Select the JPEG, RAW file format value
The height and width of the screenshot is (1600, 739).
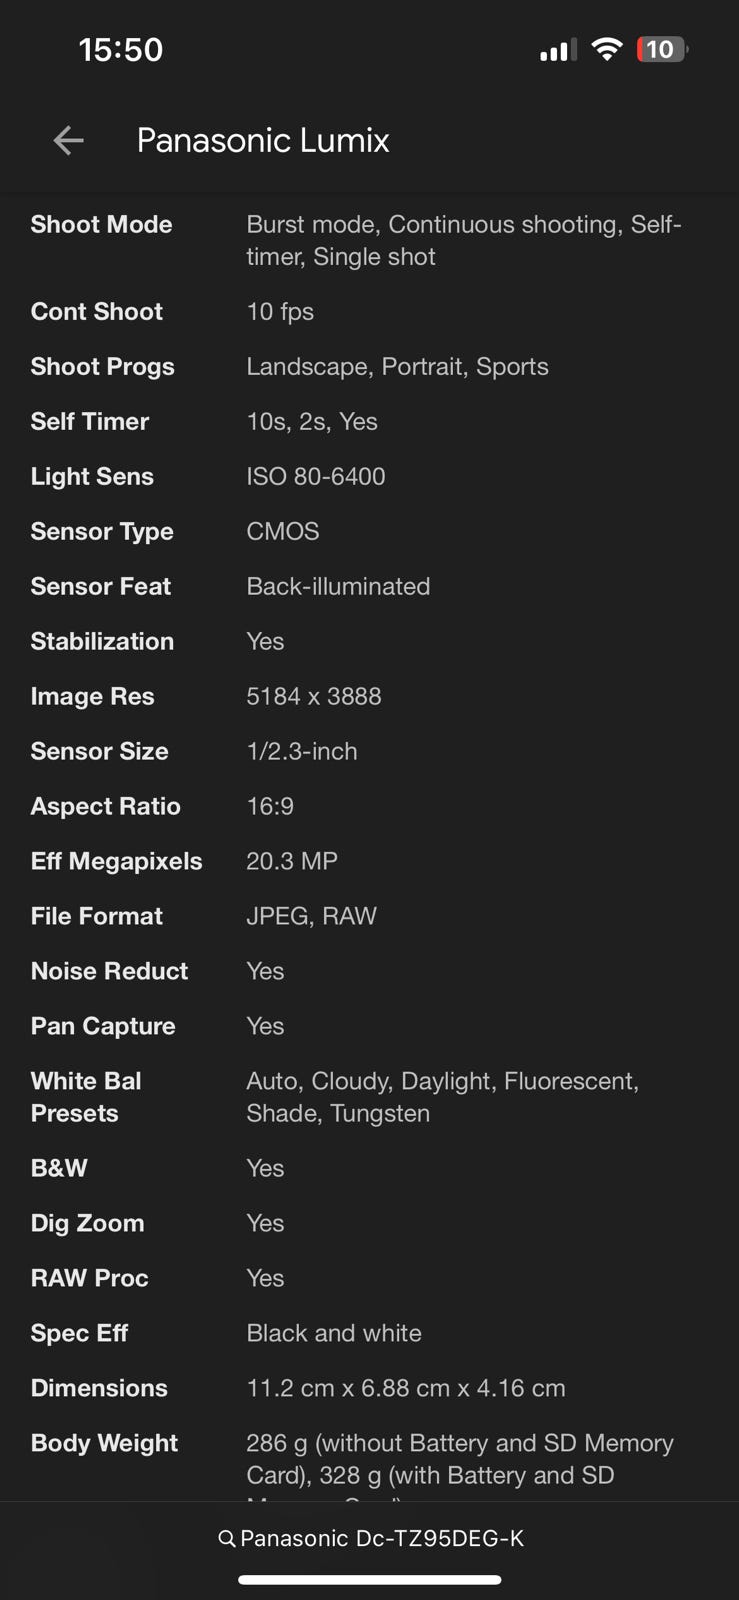pos(312,916)
